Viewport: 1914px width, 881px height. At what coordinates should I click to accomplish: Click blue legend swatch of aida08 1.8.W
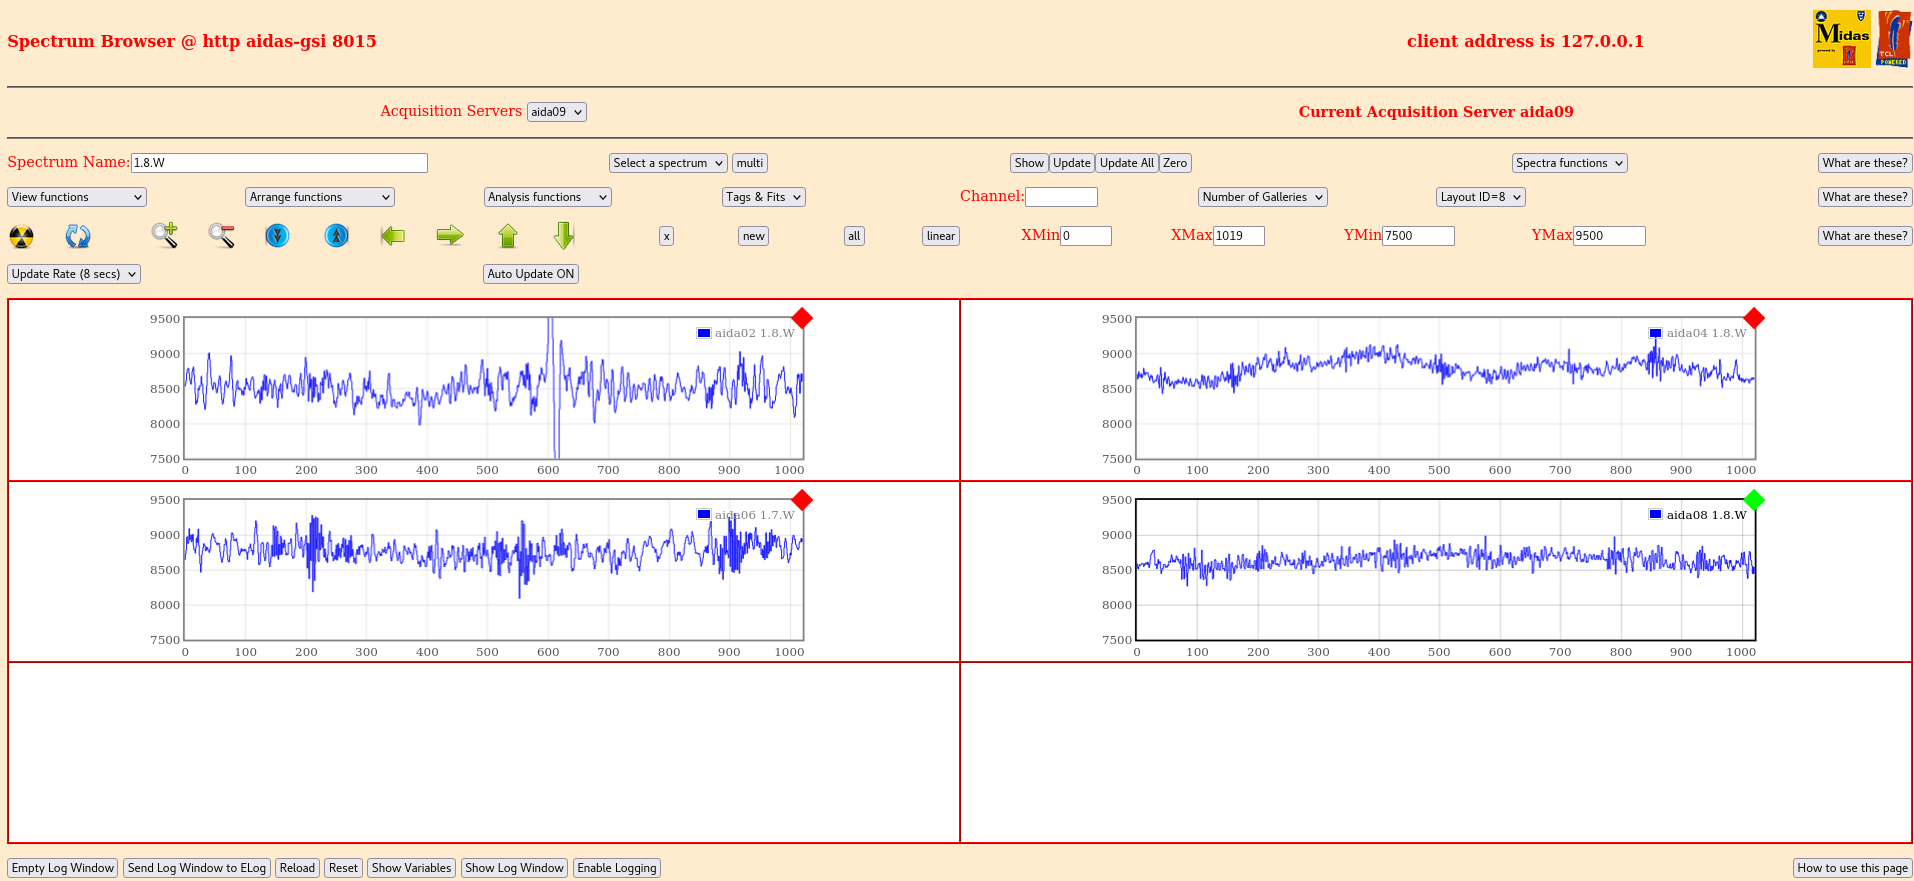[1655, 515]
